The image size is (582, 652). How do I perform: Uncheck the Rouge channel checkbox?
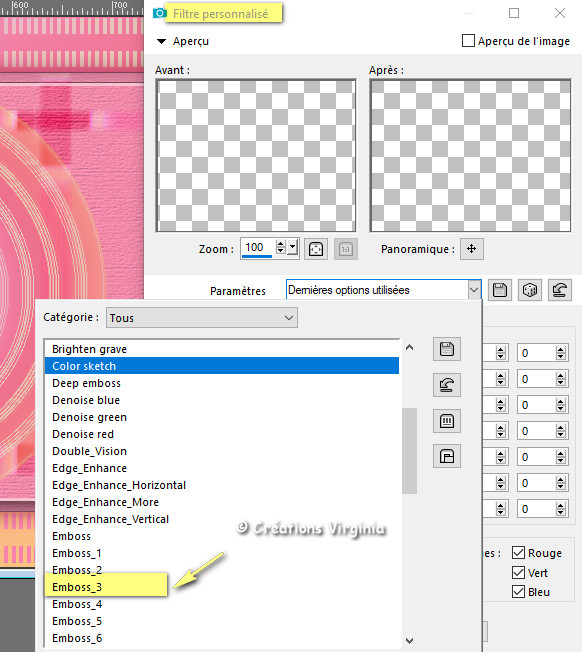(518, 553)
